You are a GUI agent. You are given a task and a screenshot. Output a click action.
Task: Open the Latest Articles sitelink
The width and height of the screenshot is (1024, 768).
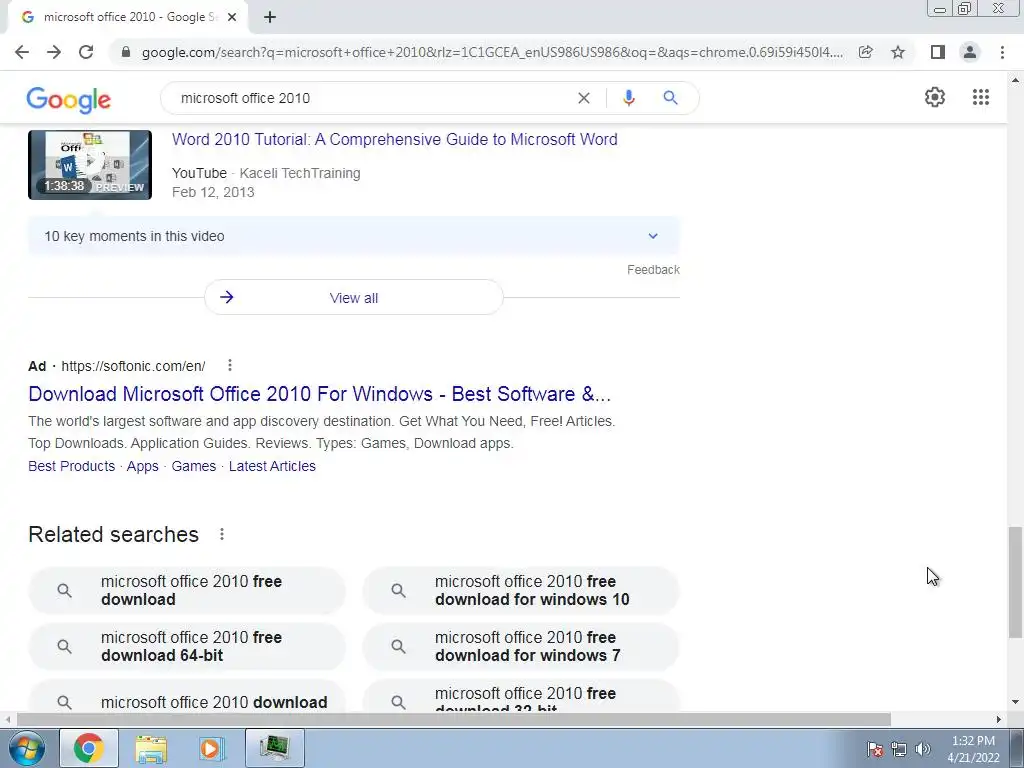[272, 466]
